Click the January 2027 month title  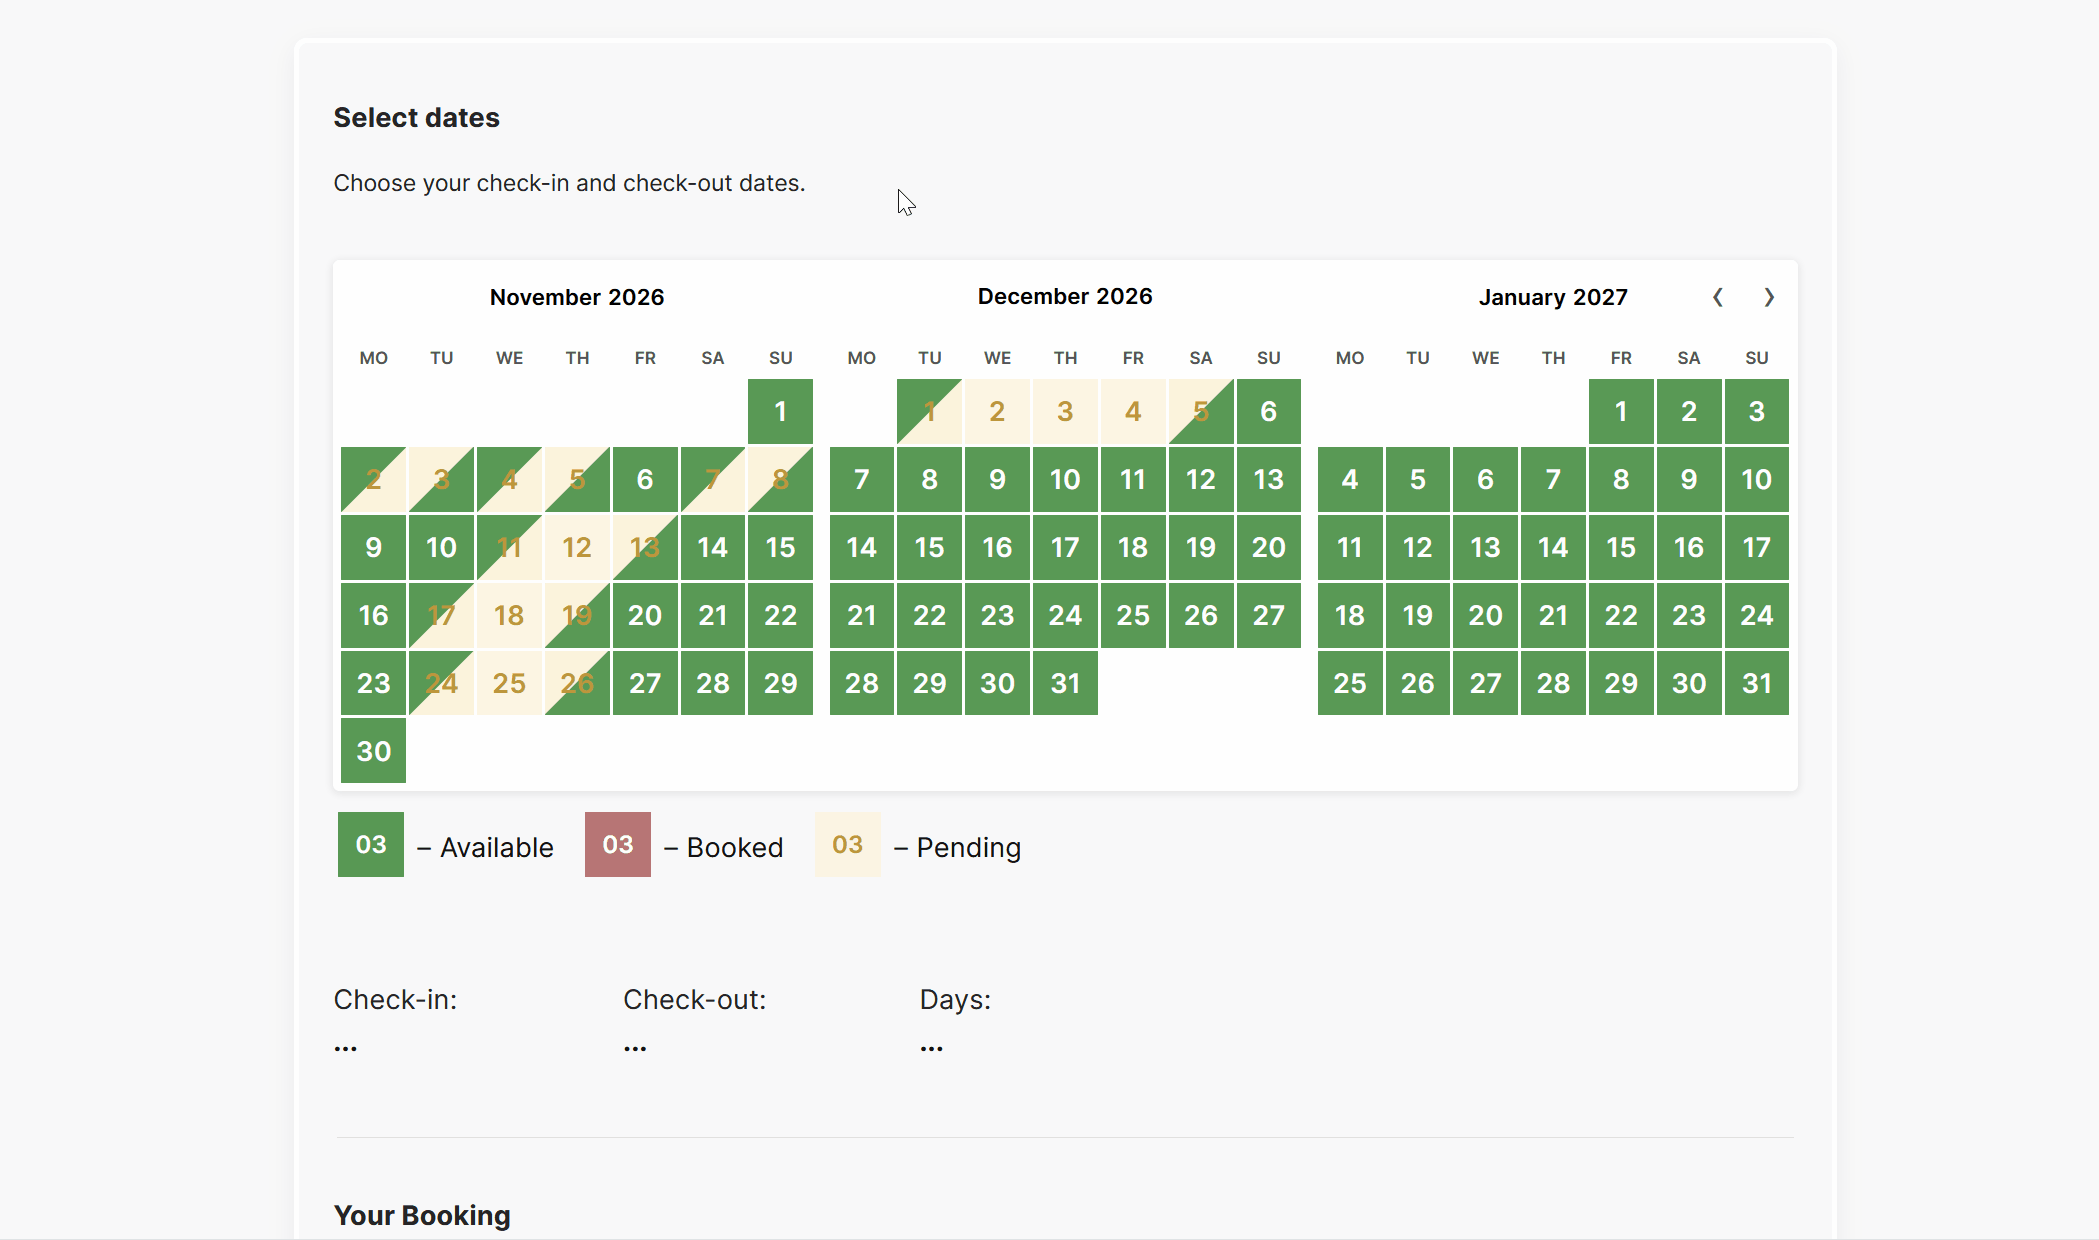point(1553,297)
